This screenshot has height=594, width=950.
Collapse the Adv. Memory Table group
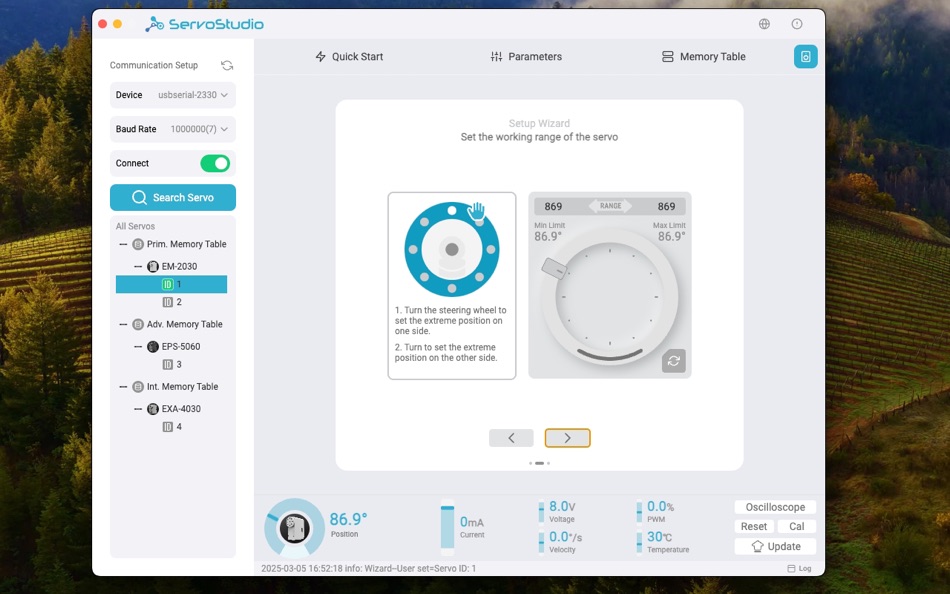[123, 324]
